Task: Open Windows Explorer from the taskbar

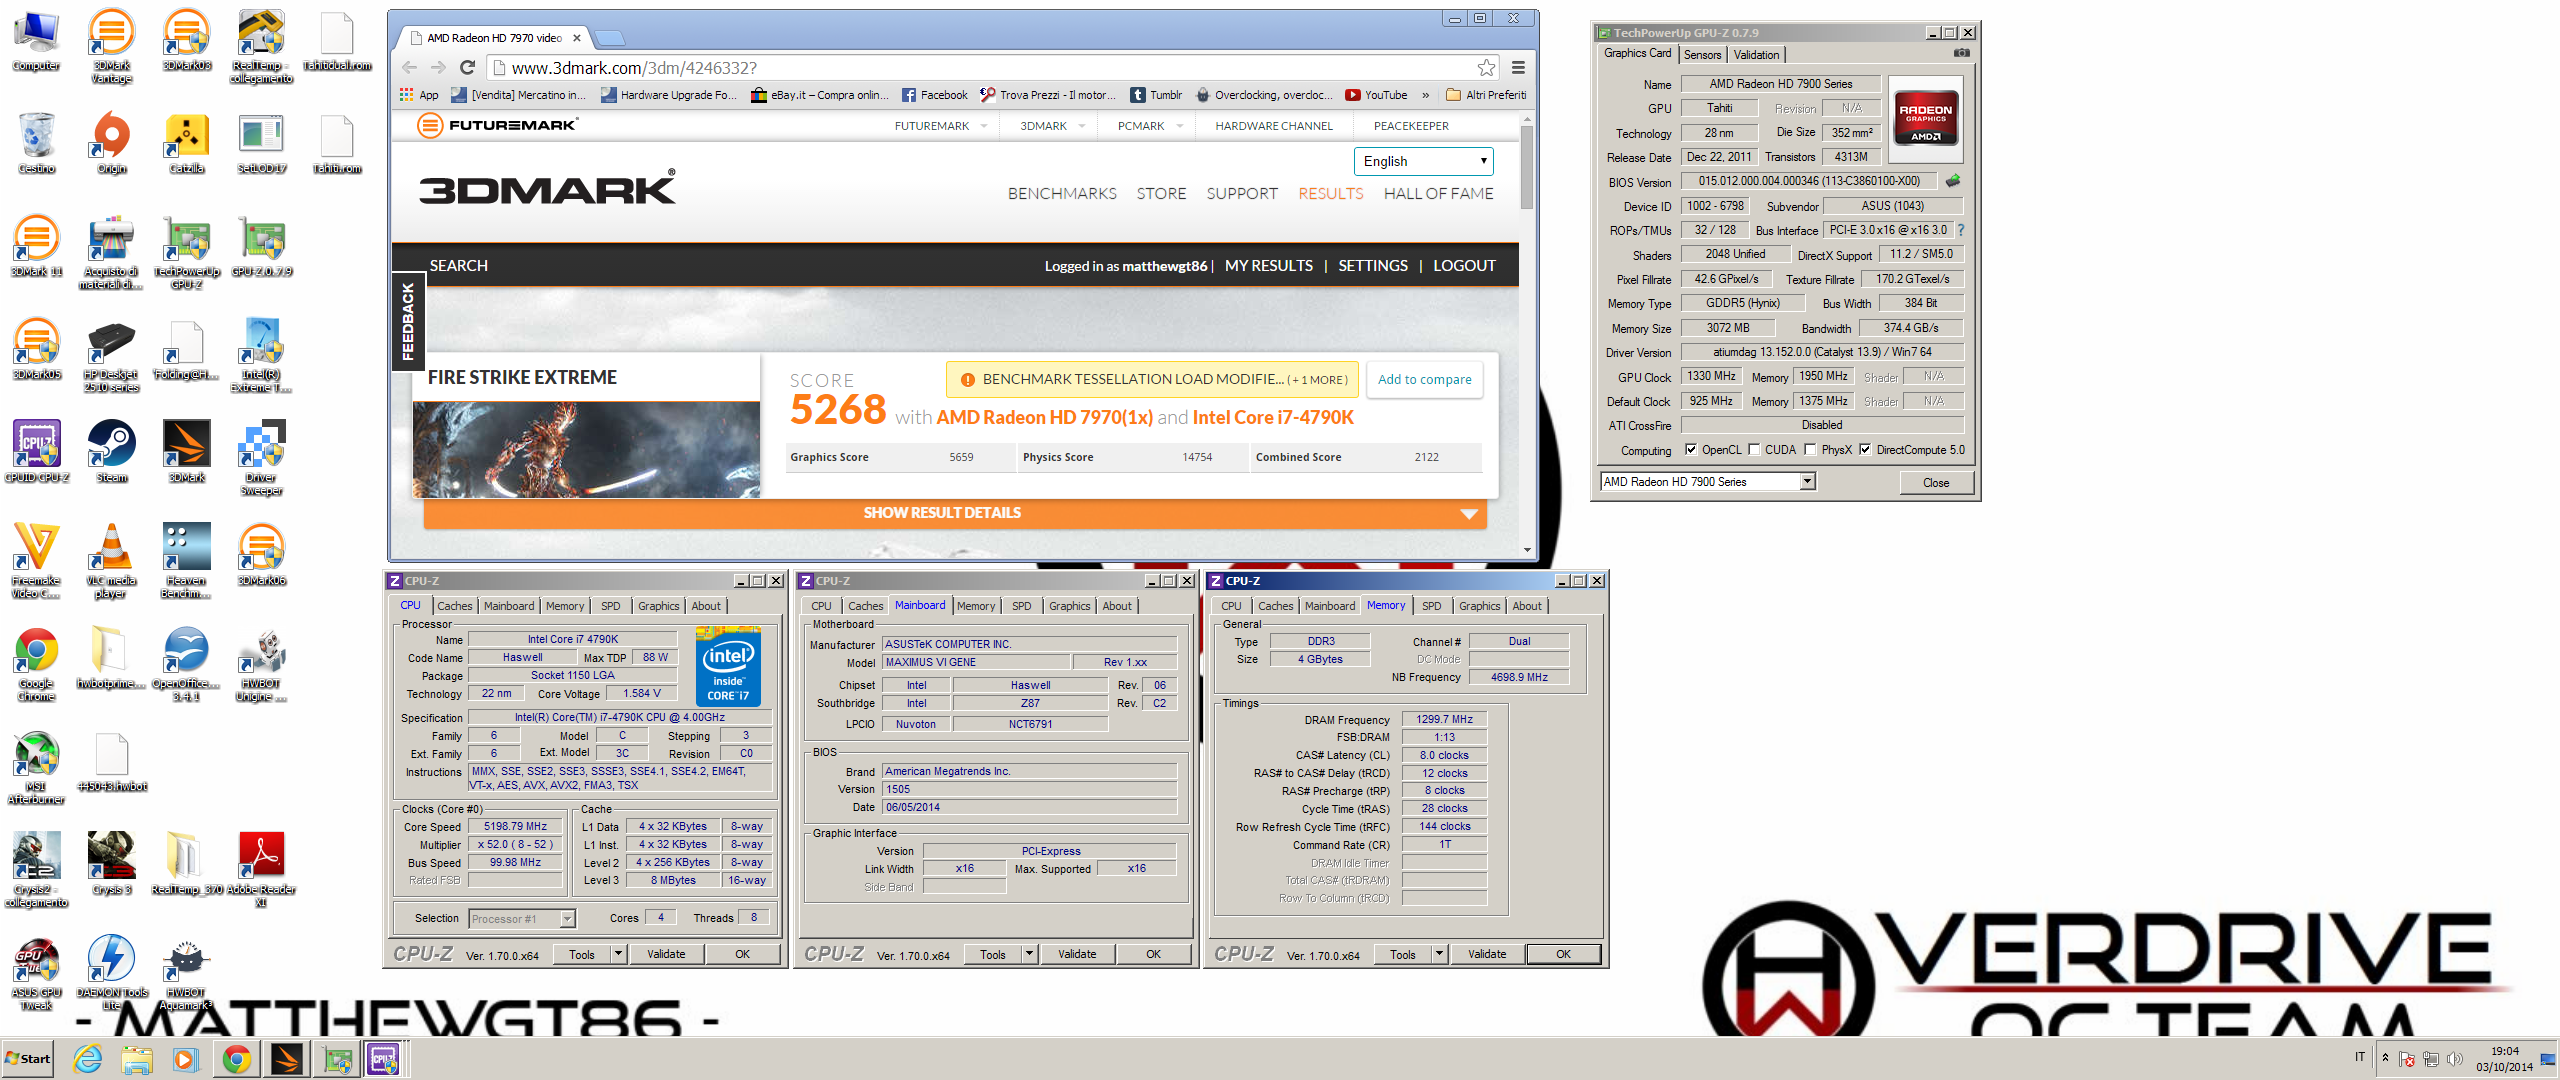Action: [136, 1059]
